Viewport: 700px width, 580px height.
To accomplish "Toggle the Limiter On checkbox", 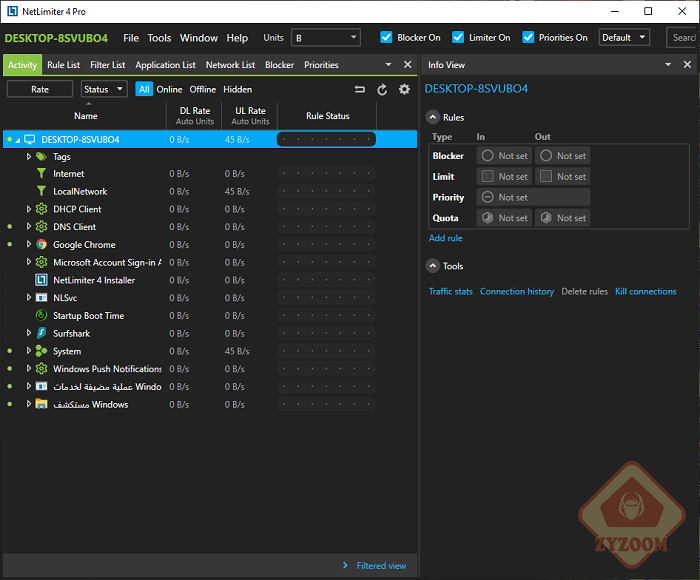I will (458, 37).
